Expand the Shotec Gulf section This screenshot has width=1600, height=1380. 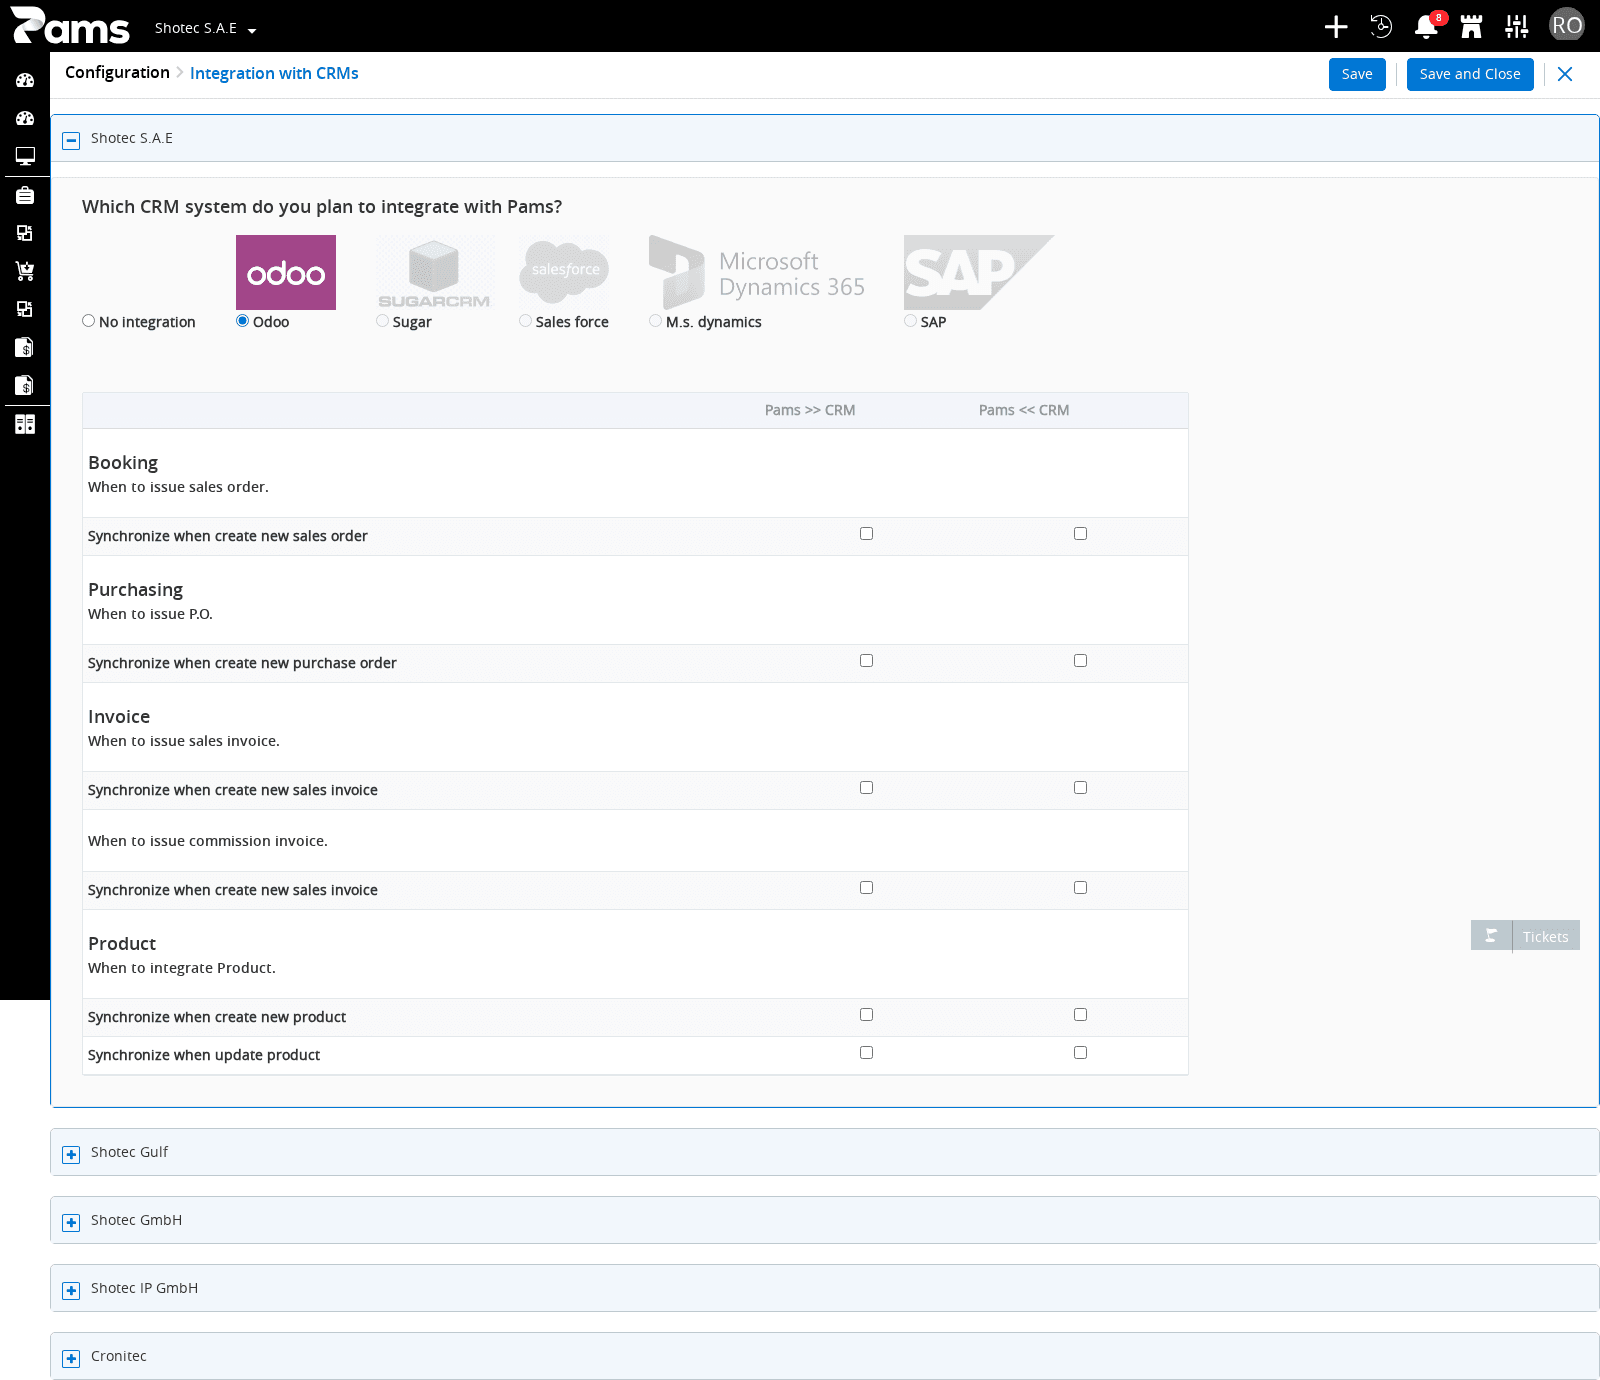click(71, 1155)
